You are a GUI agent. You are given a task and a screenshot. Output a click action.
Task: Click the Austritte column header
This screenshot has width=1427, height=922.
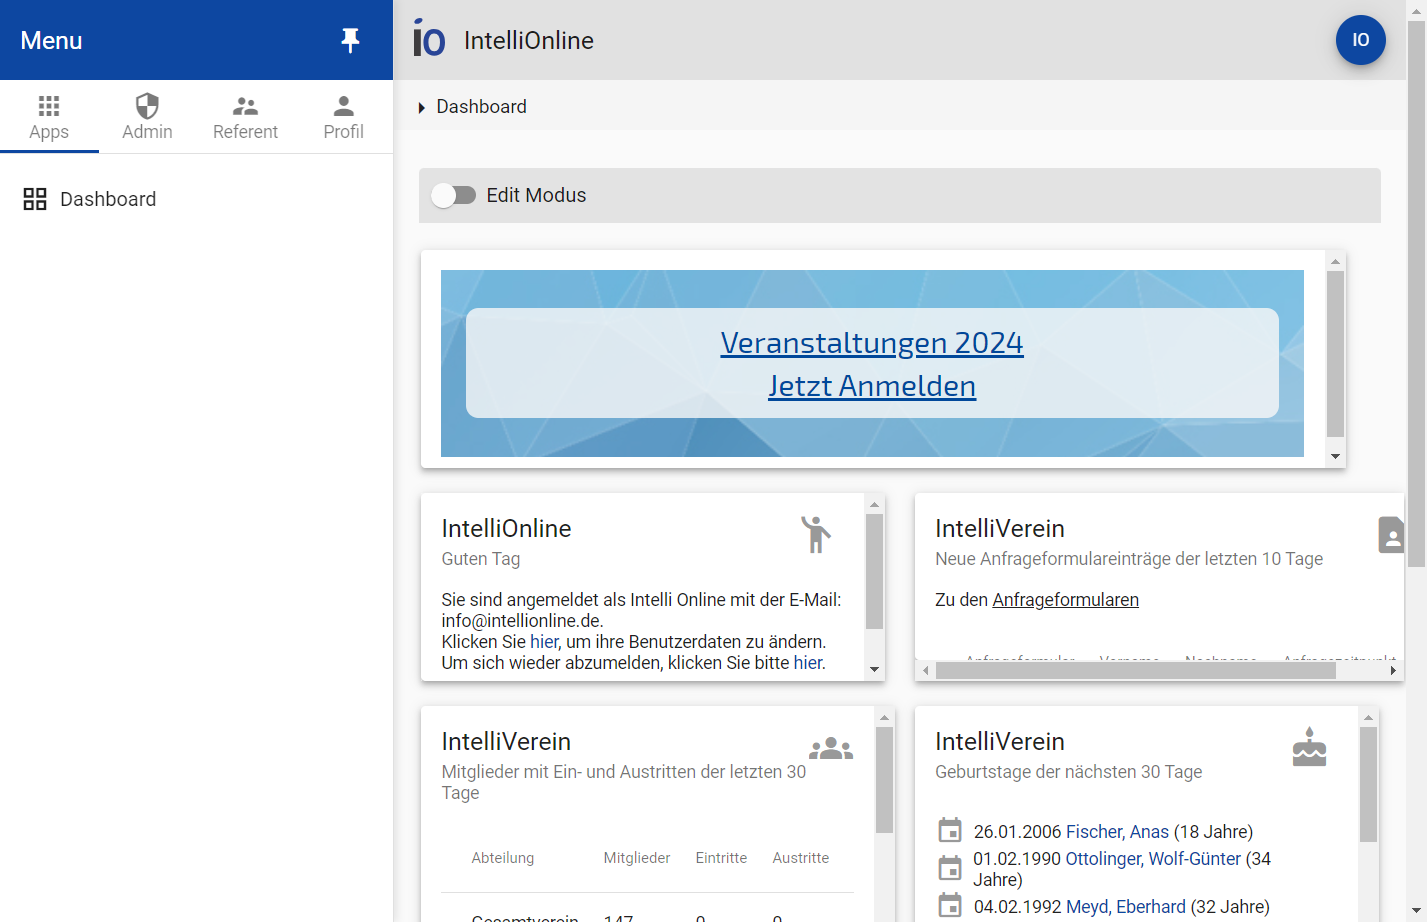[801, 858]
